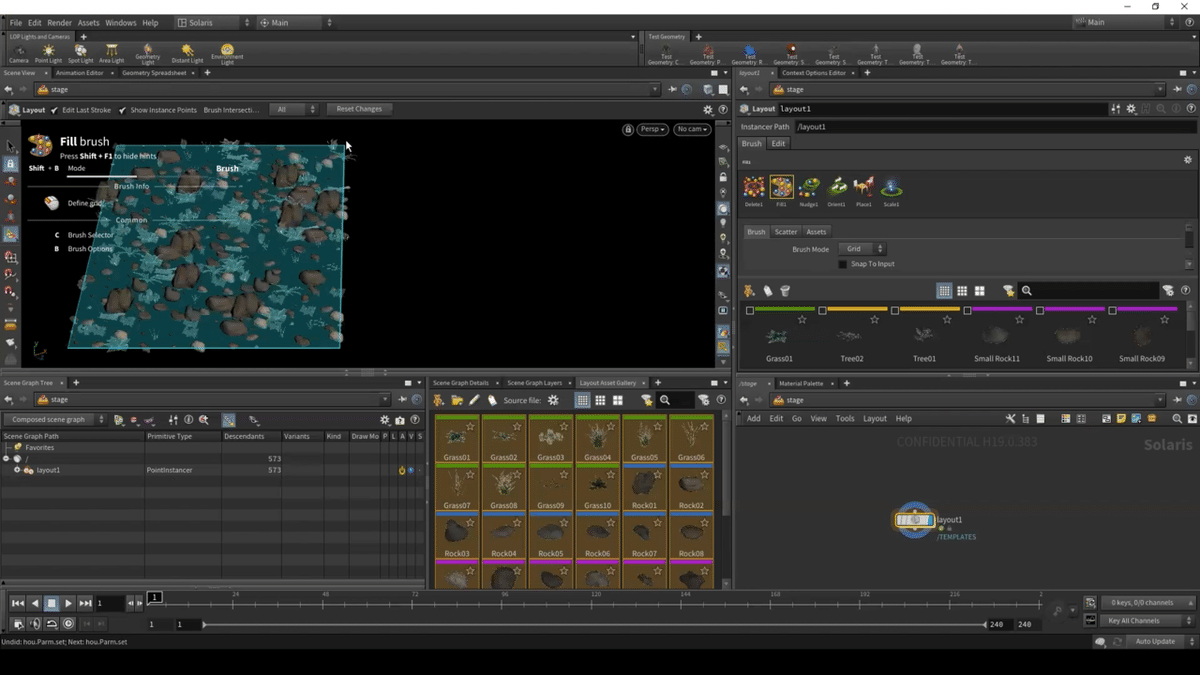Click the green color bar above Grass01
Image resolution: width=1200 pixels, height=675 pixels.
coord(784,310)
